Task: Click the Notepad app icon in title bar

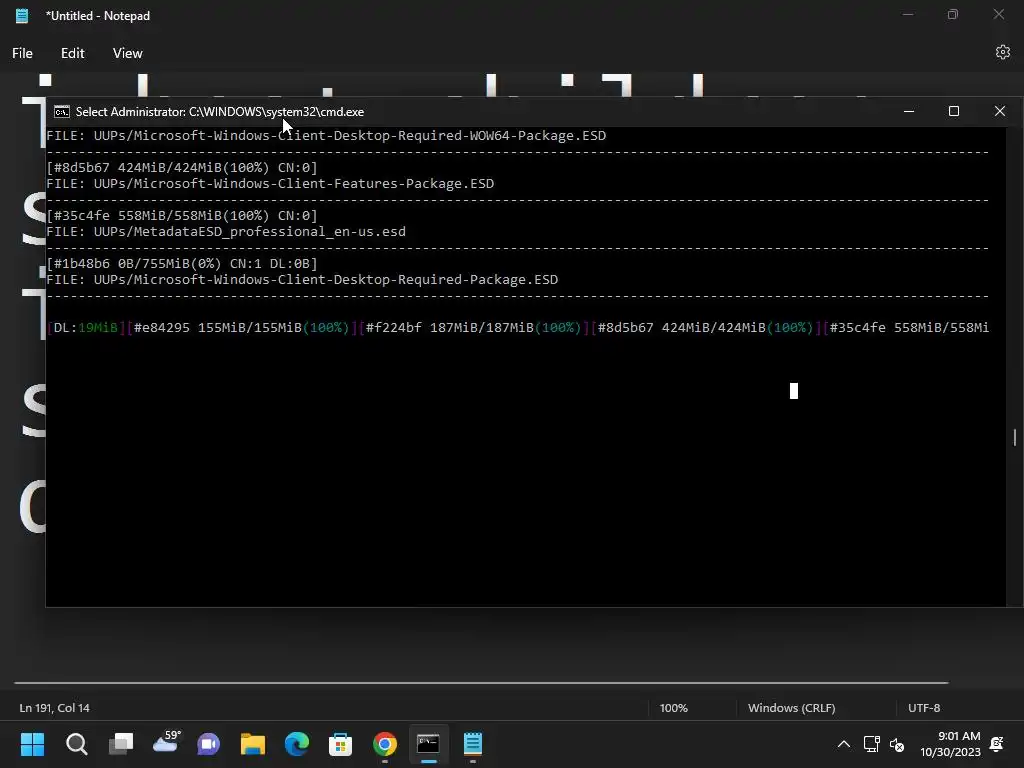Action: pyautogui.click(x=22, y=16)
